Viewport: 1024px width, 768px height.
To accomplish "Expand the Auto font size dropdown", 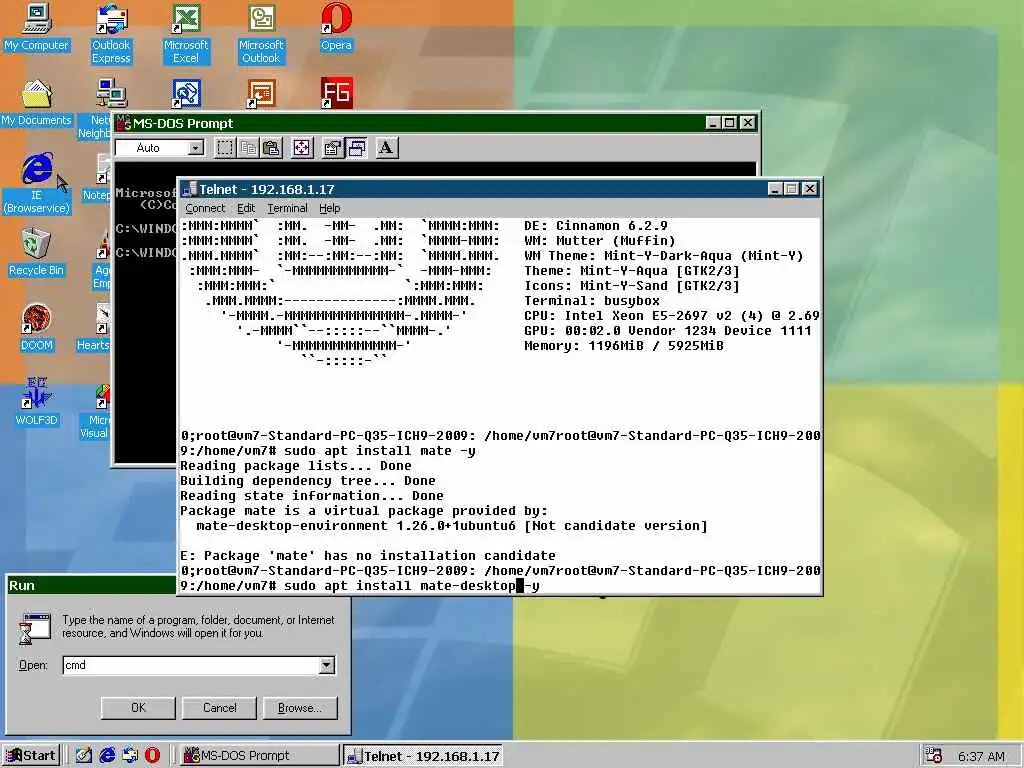I will 195,148.
